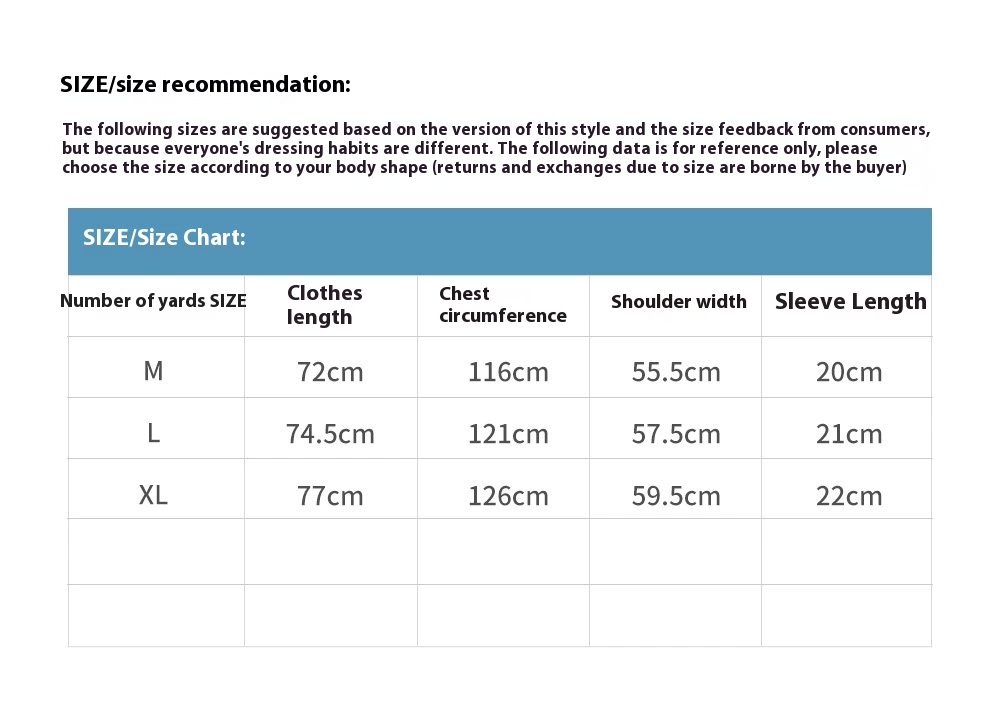Screen dimensions: 1000x708
Task: Select the 'Clothes length' column header
Action: click(x=325, y=305)
